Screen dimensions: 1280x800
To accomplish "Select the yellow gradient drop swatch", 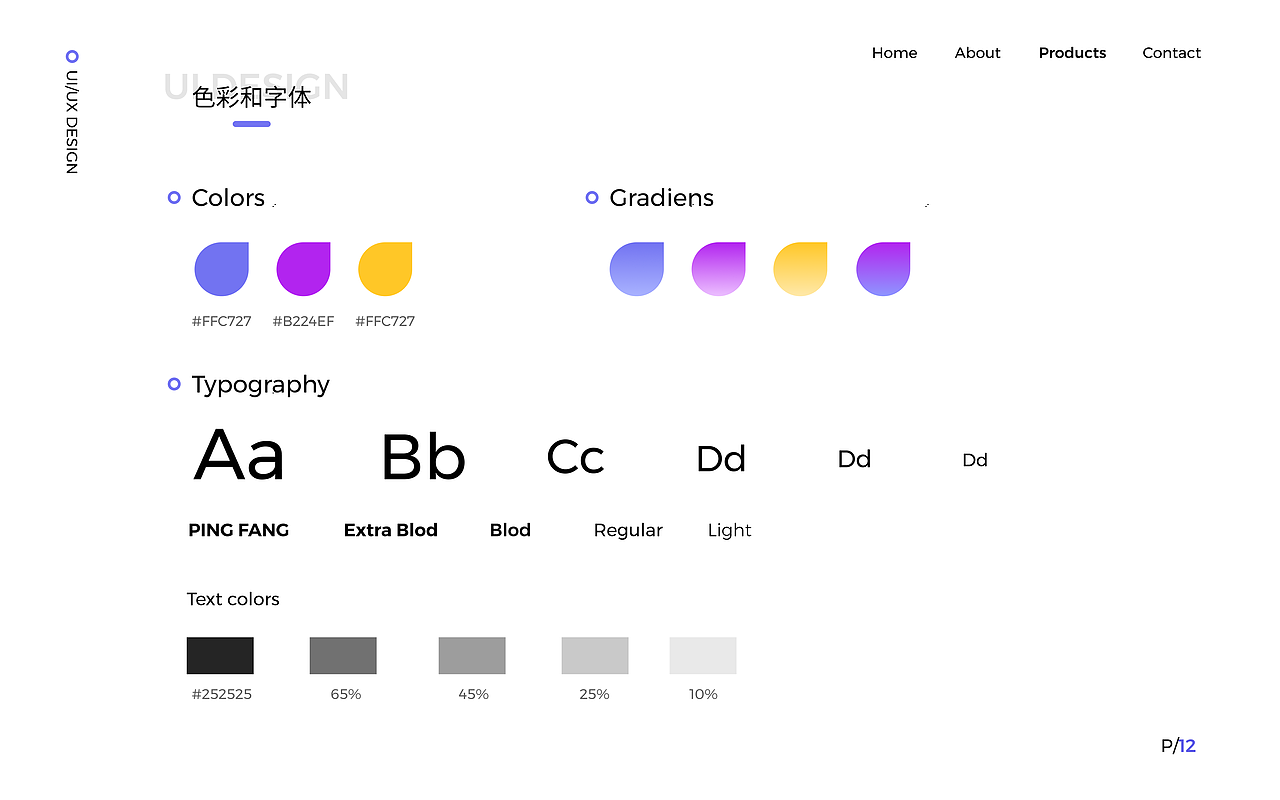I will click(x=800, y=269).
